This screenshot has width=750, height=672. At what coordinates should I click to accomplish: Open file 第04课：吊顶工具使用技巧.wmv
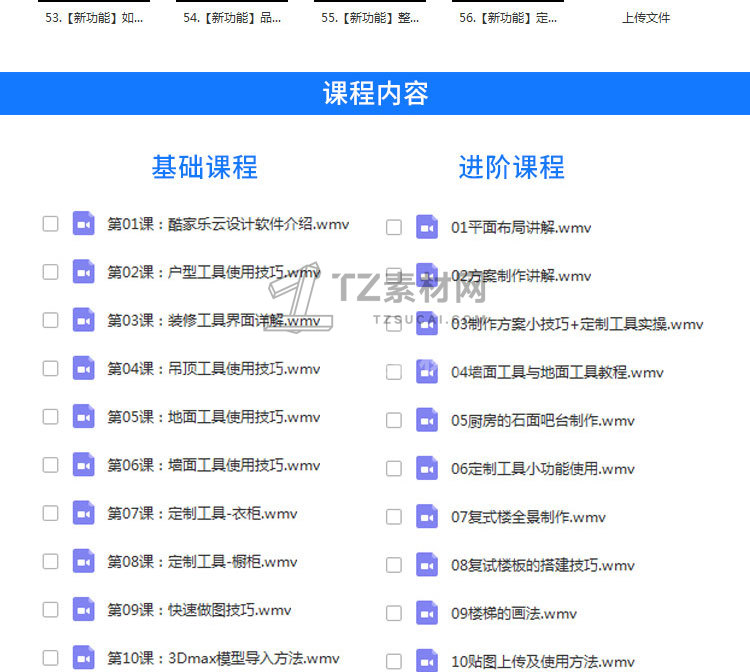[x=214, y=369]
